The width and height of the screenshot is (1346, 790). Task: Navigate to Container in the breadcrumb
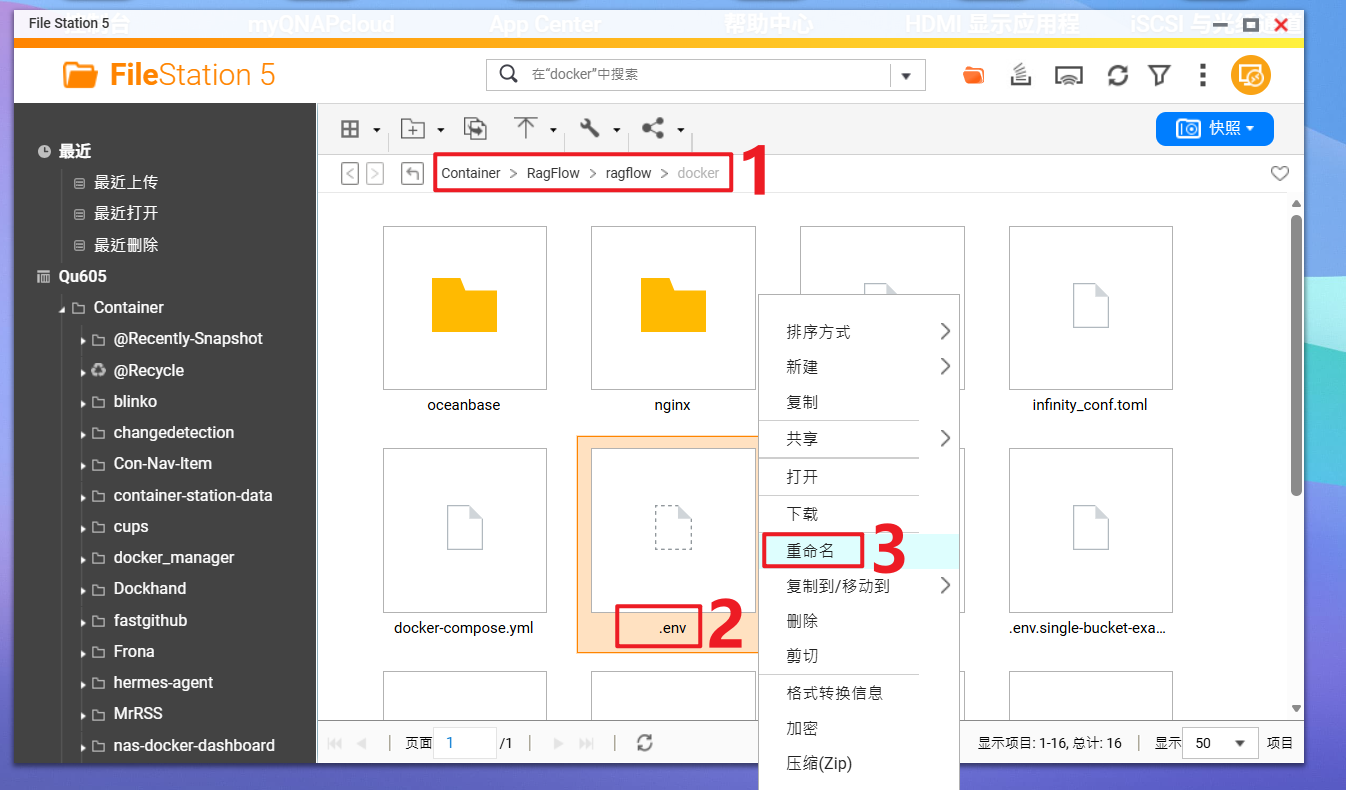coord(471,173)
